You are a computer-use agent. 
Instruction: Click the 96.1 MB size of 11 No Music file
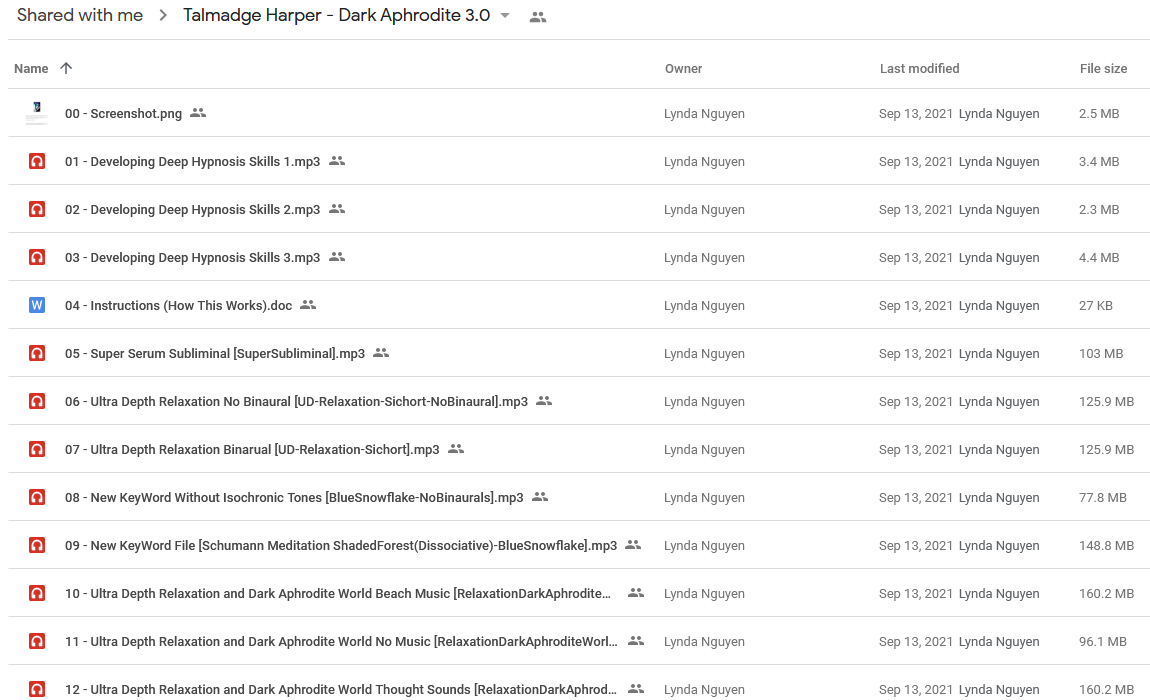click(1102, 642)
